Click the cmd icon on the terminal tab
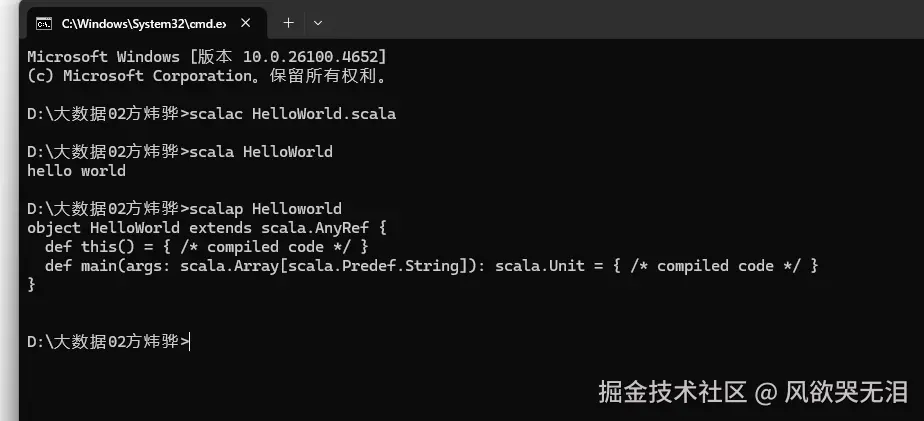The height and width of the screenshot is (421, 924). click(x=44, y=24)
